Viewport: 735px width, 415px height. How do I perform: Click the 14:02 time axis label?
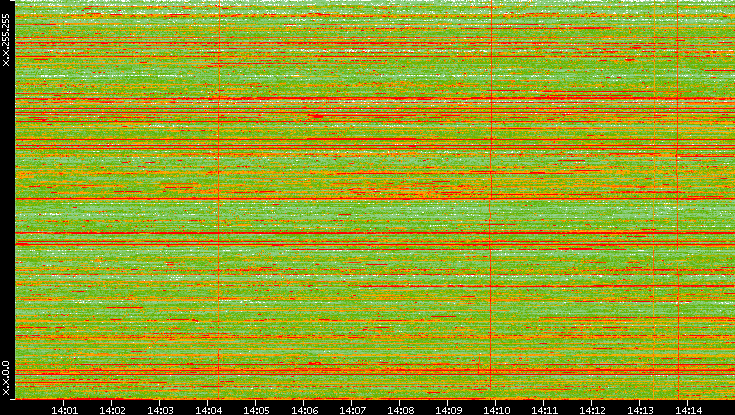[x=112, y=410]
